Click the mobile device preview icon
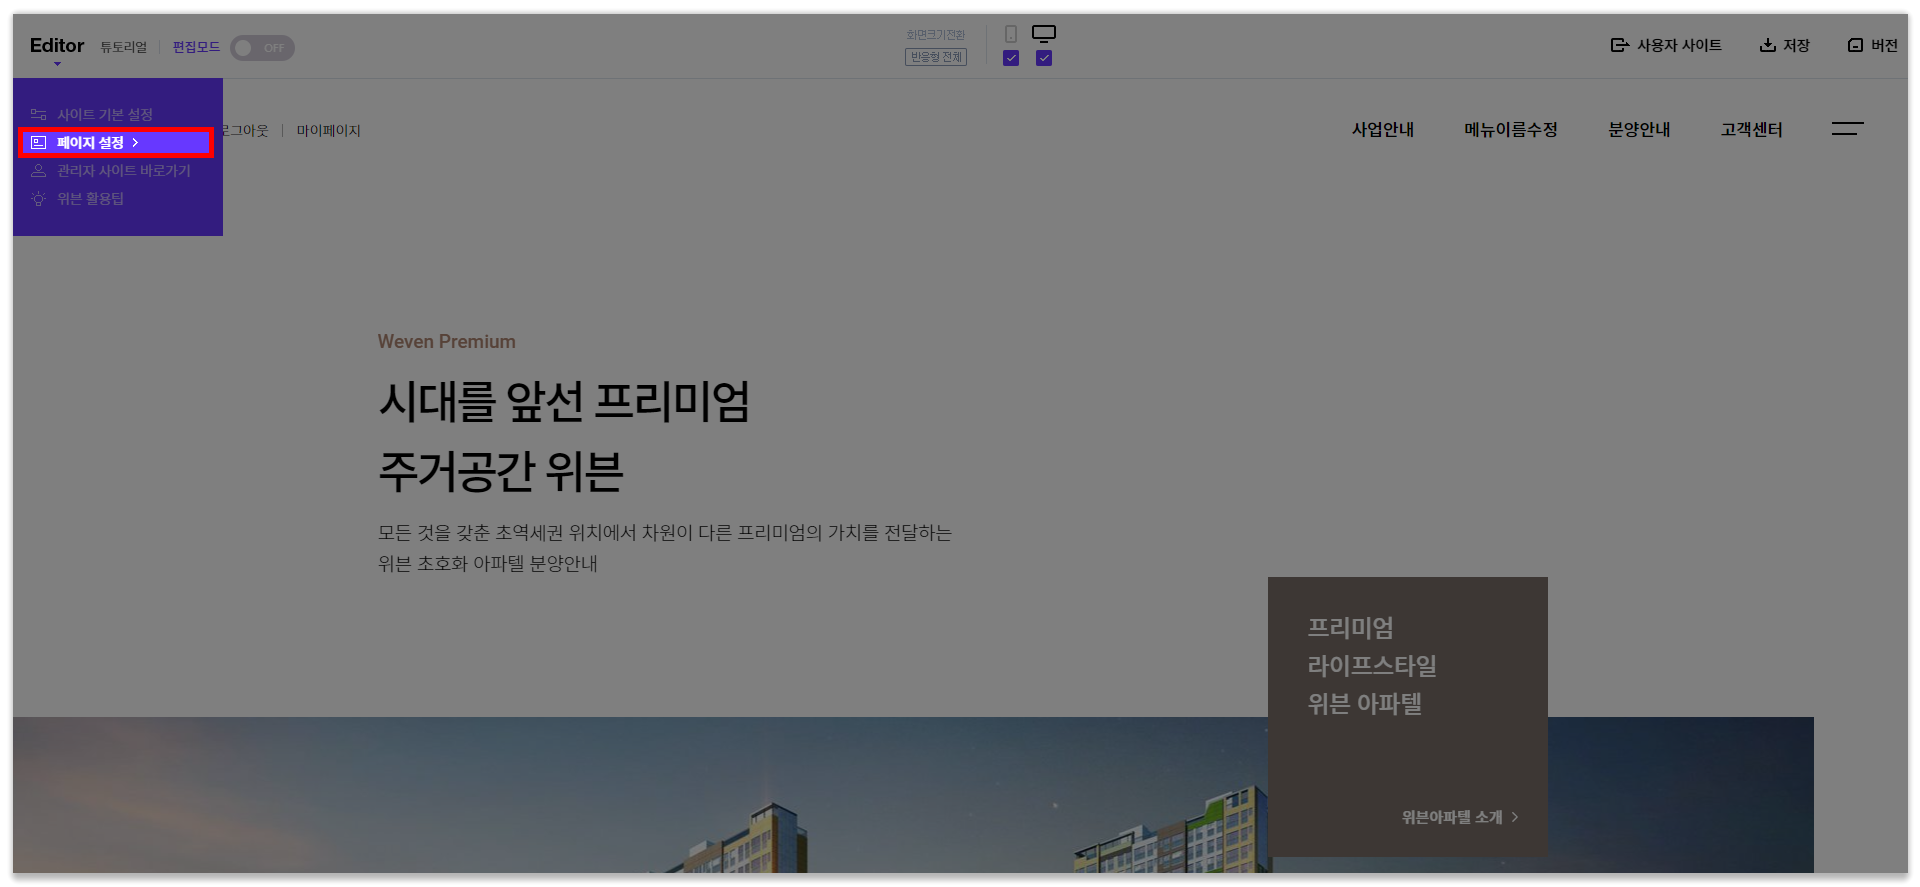The image size is (1920, 887). [1010, 34]
